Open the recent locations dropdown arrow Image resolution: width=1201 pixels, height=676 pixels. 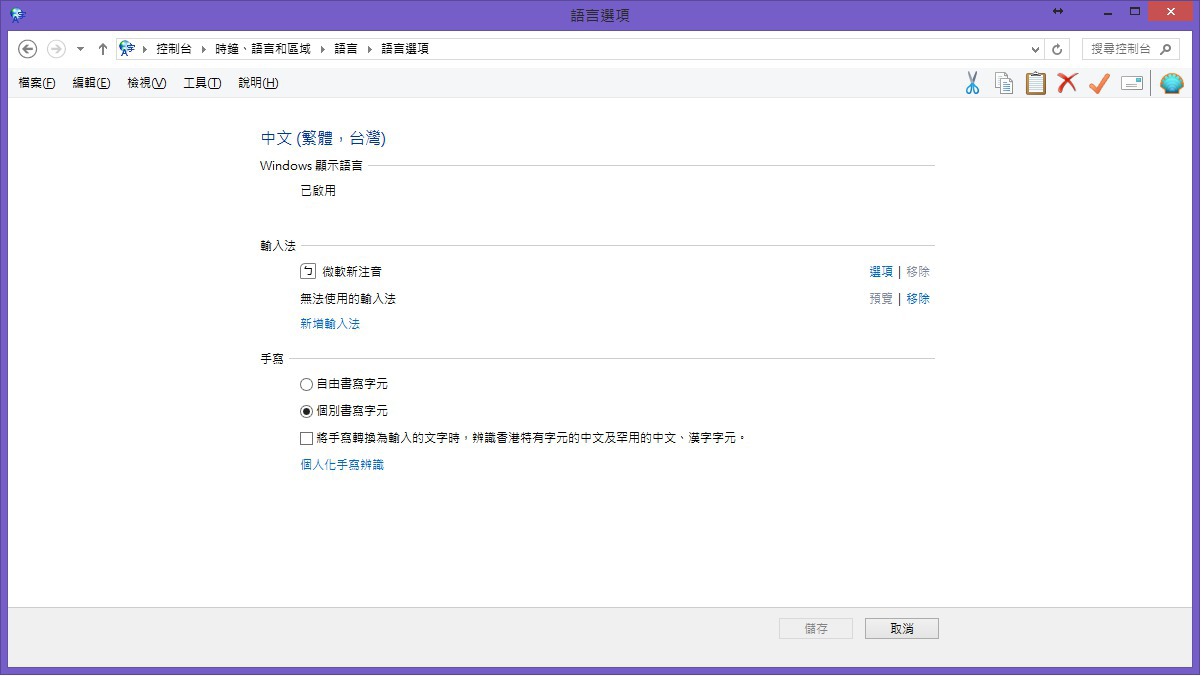click(x=80, y=49)
